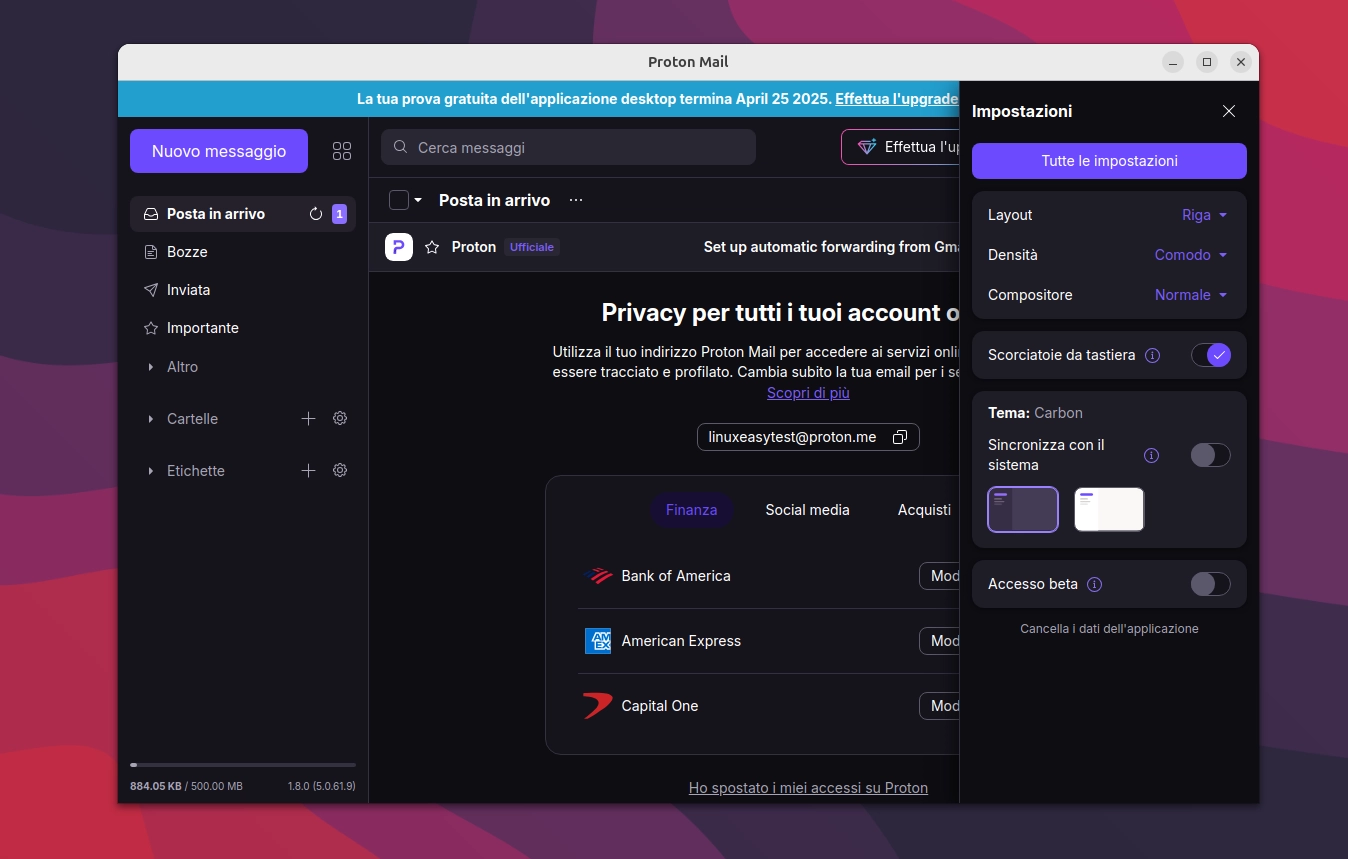This screenshot has height=859, width=1348.
Task: Close the Impostazioni panel with X
Action: [1229, 111]
